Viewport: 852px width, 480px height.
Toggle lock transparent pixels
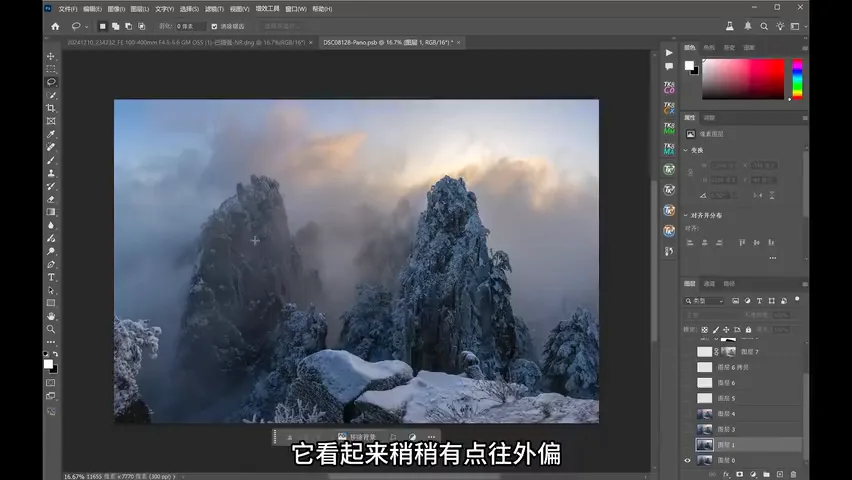tap(705, 330)
